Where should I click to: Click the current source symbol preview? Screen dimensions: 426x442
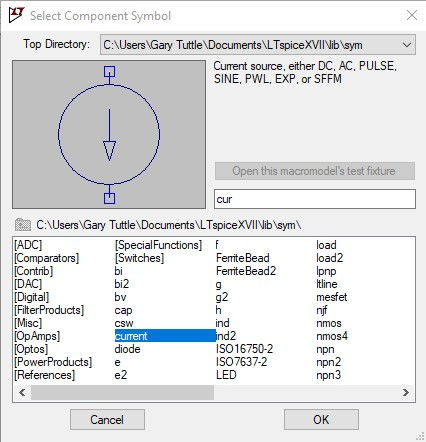109,134
